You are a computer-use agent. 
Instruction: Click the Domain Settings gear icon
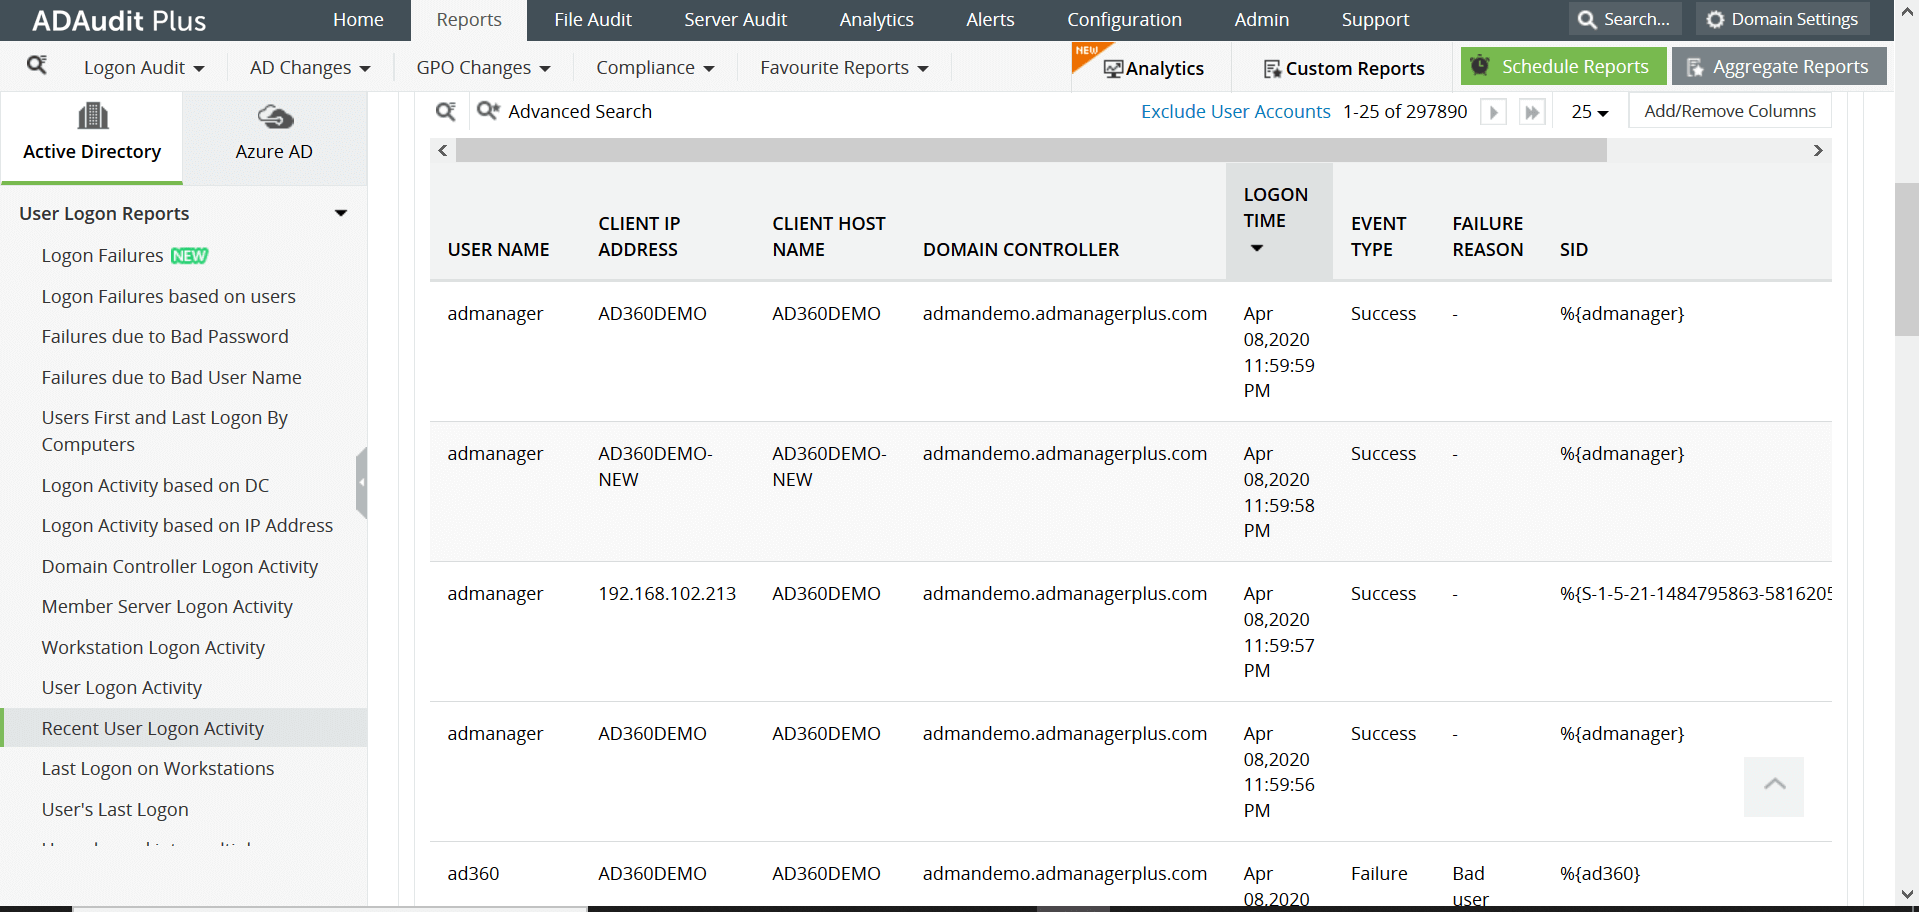tap(1715, 19)
